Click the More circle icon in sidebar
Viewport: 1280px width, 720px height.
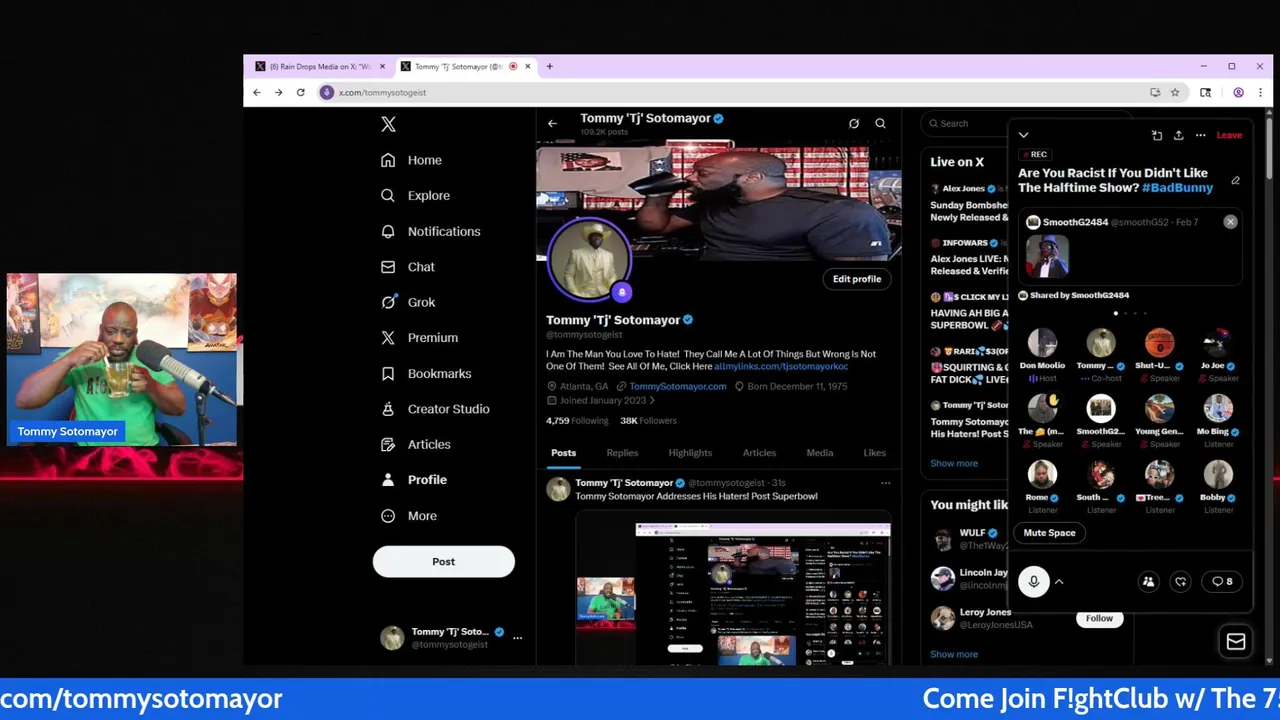coord(388,516)
